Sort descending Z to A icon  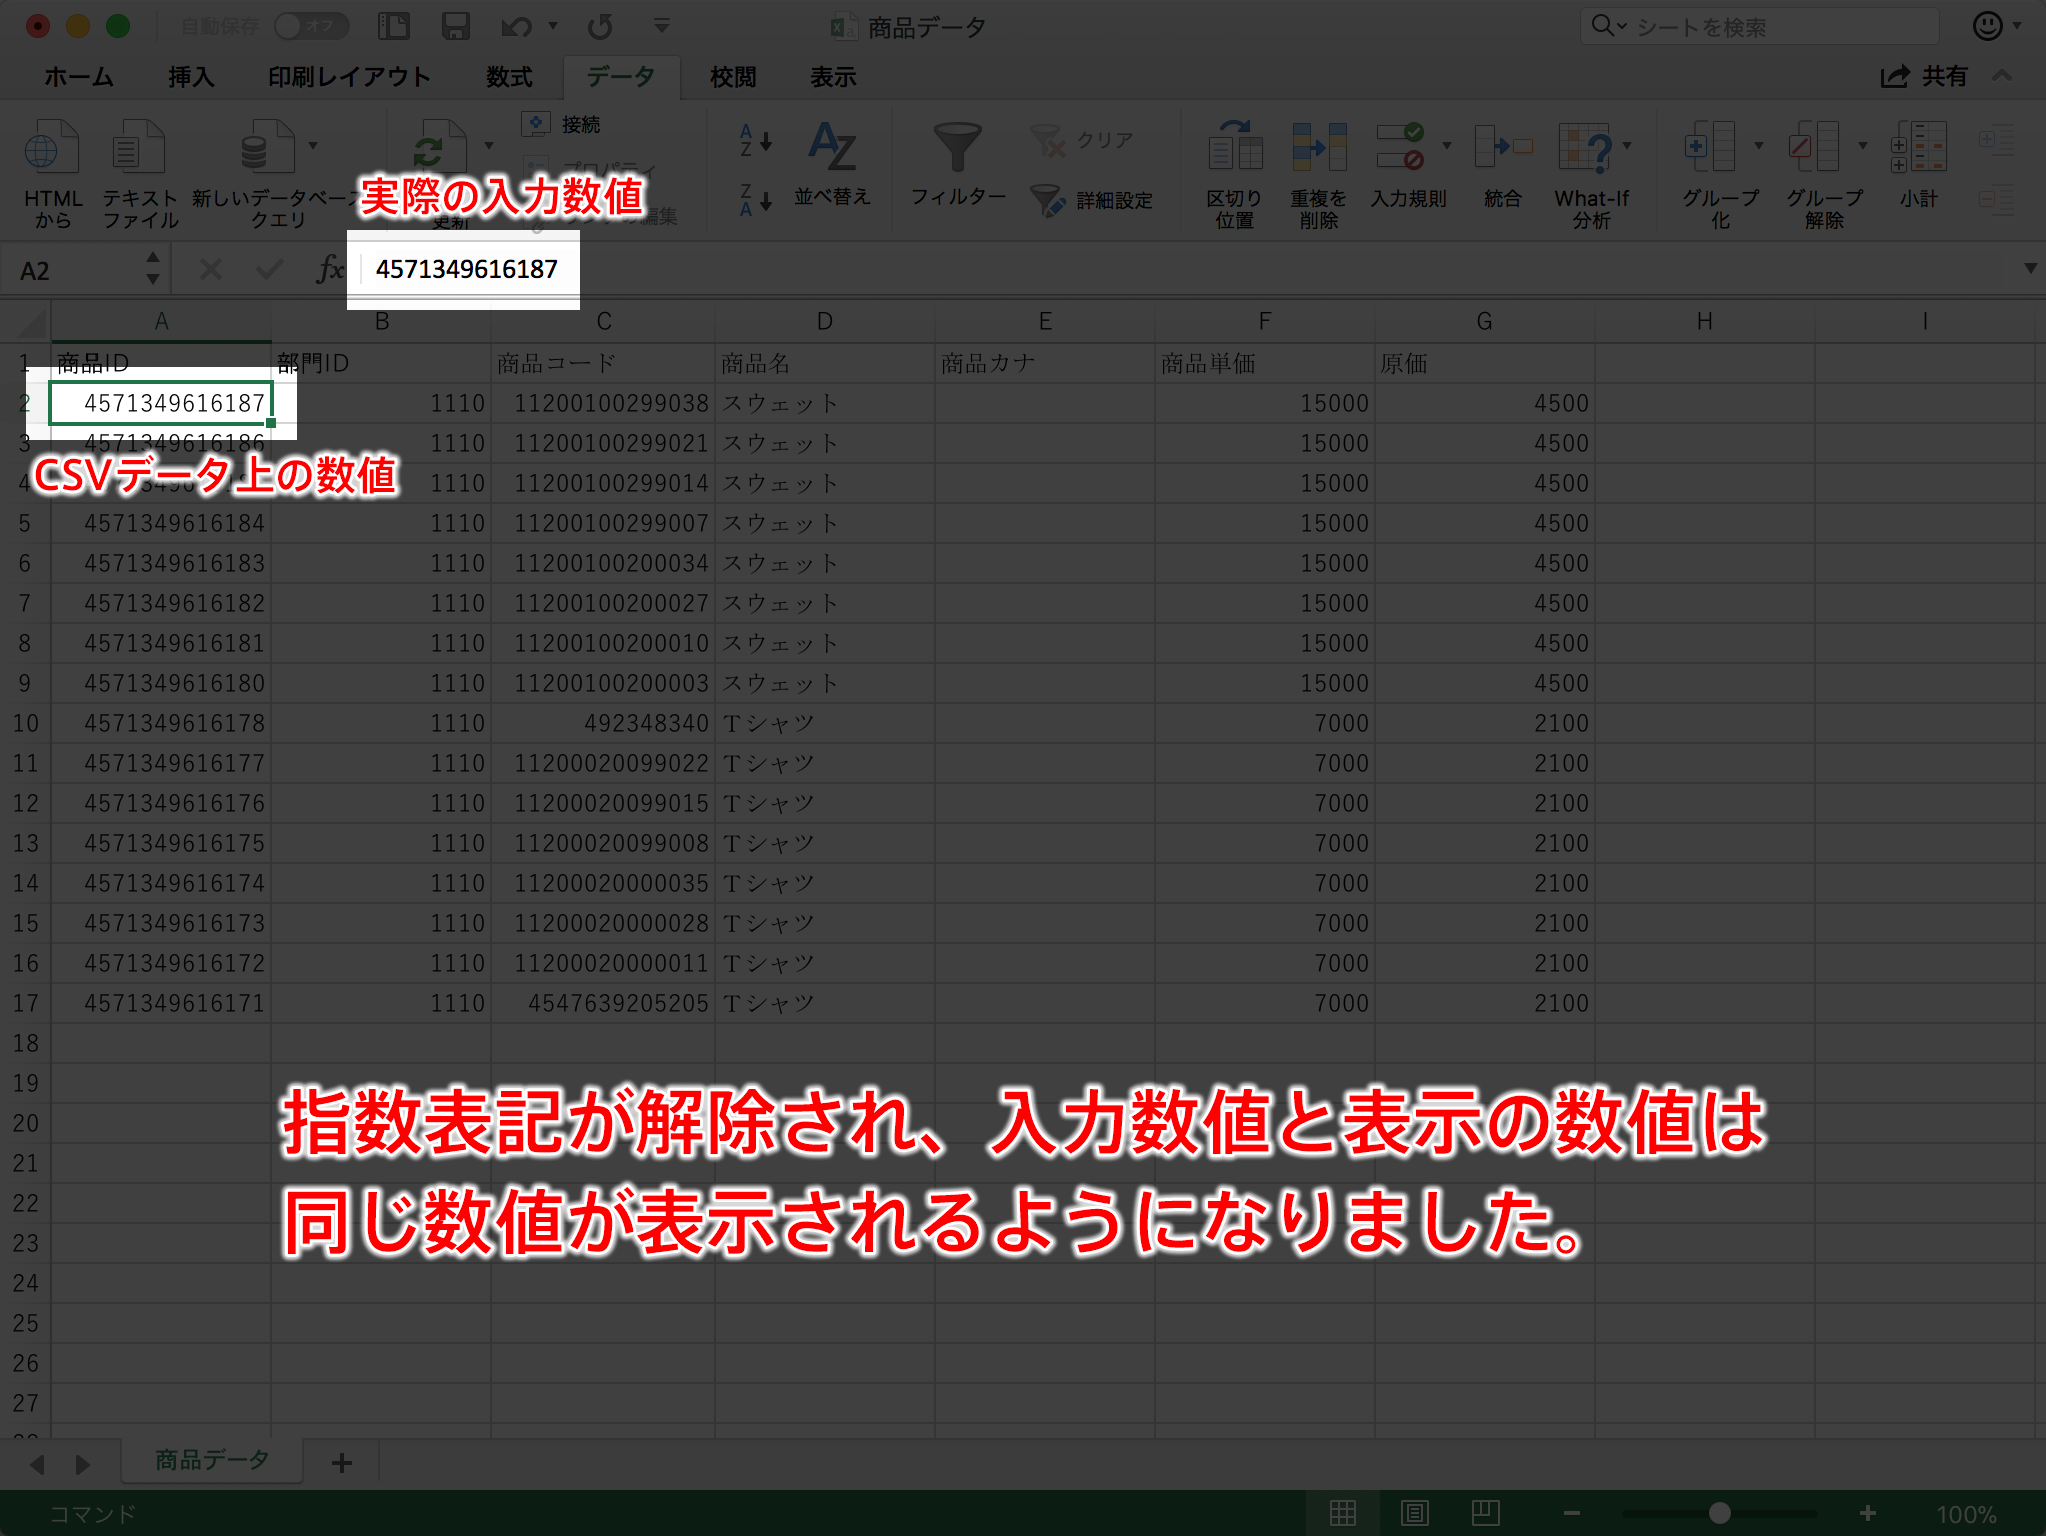[x=755, y=200]
